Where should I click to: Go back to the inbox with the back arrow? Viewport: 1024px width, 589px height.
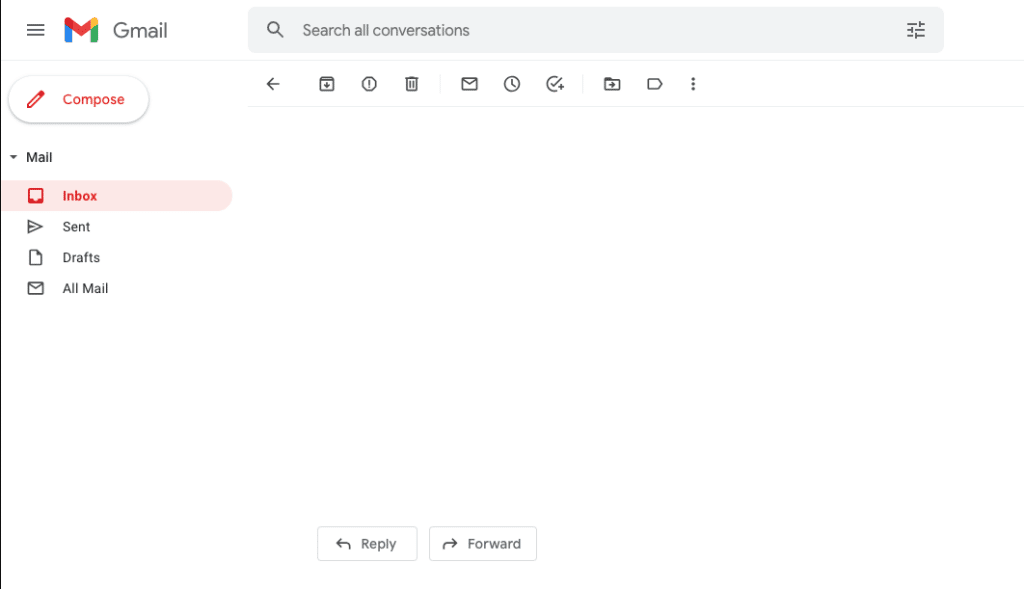pos(273,84)
